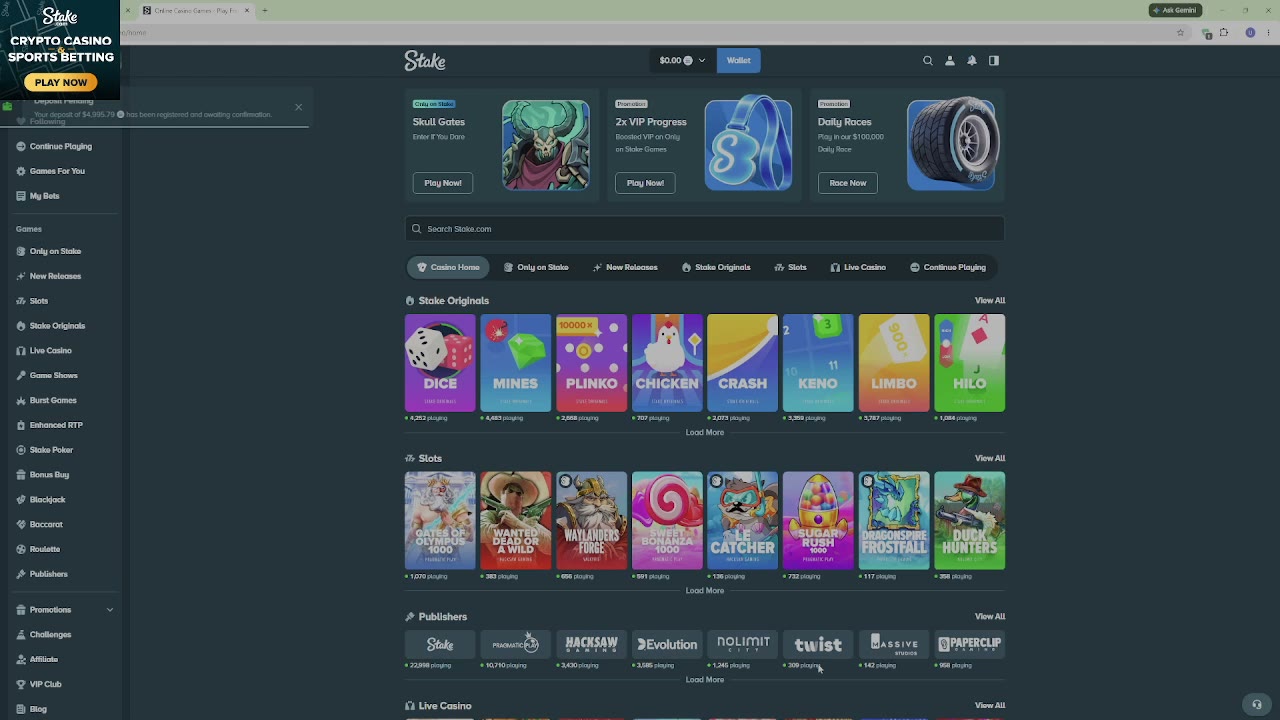The image size is (1280, 720).
Task: Expand the Promotions section in sidebar
Action: [x=110, y=610]
